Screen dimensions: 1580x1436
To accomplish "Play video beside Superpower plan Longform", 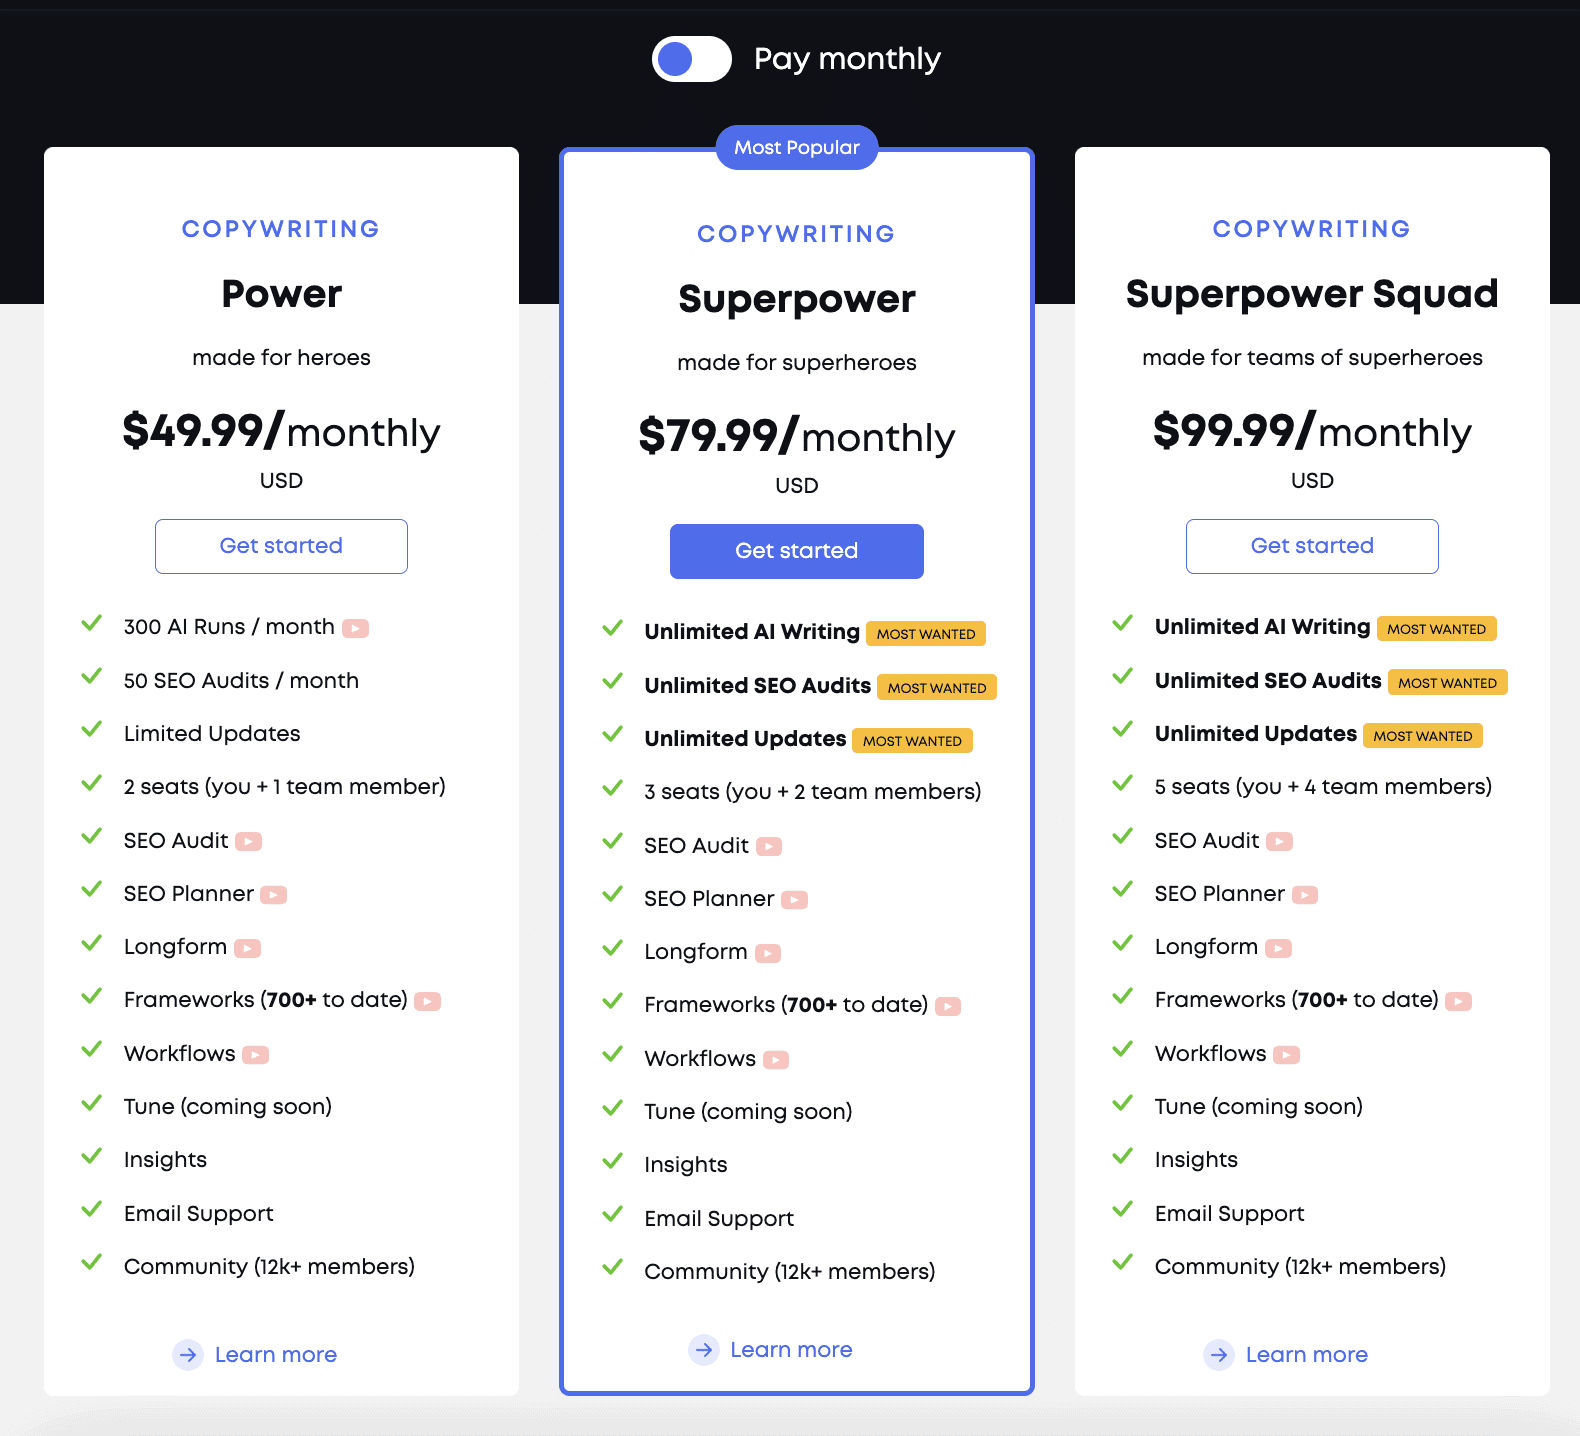I will click(768, 953).
